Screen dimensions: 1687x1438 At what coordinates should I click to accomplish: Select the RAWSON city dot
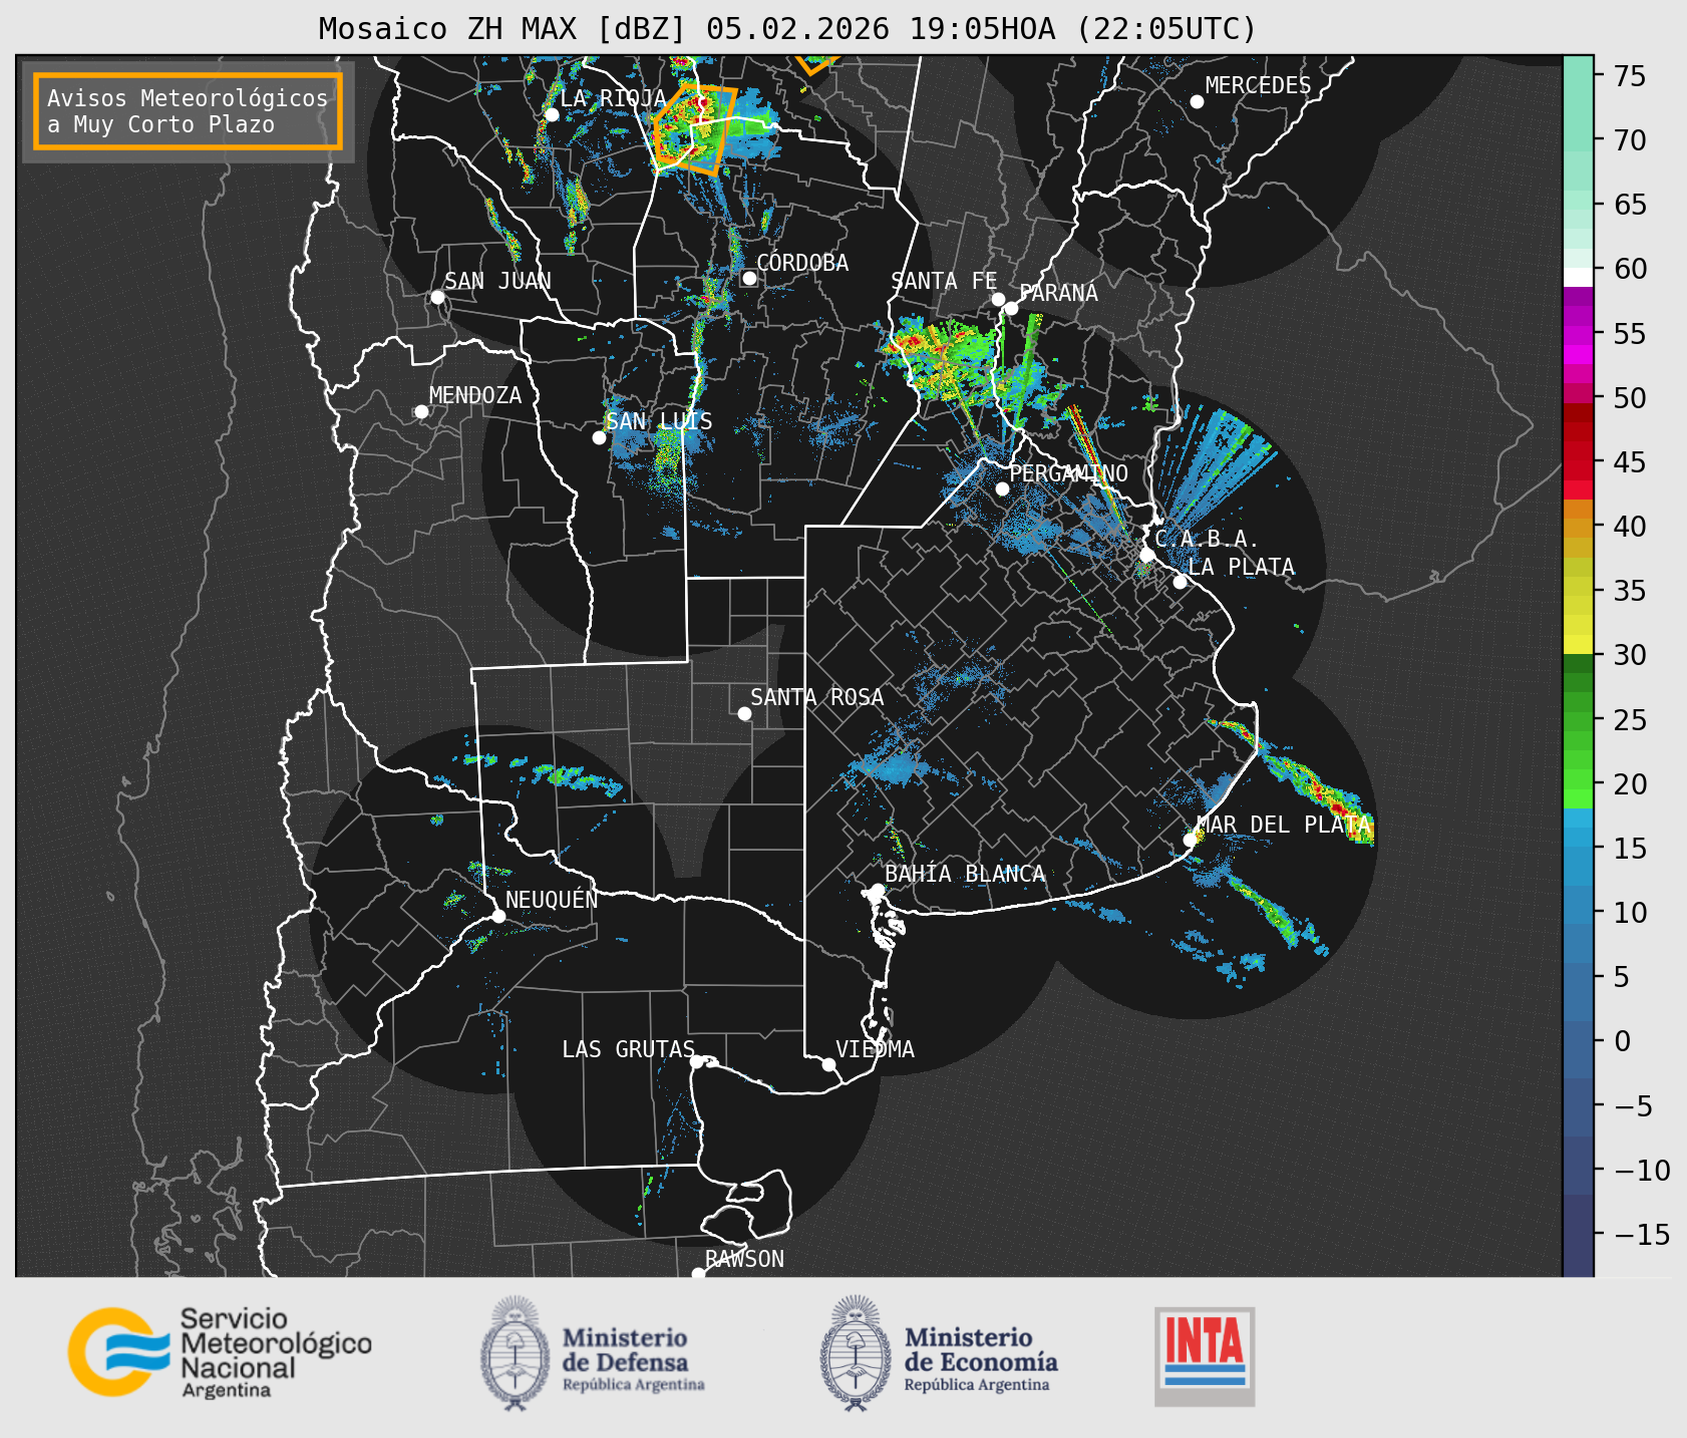coord(698,1274)
